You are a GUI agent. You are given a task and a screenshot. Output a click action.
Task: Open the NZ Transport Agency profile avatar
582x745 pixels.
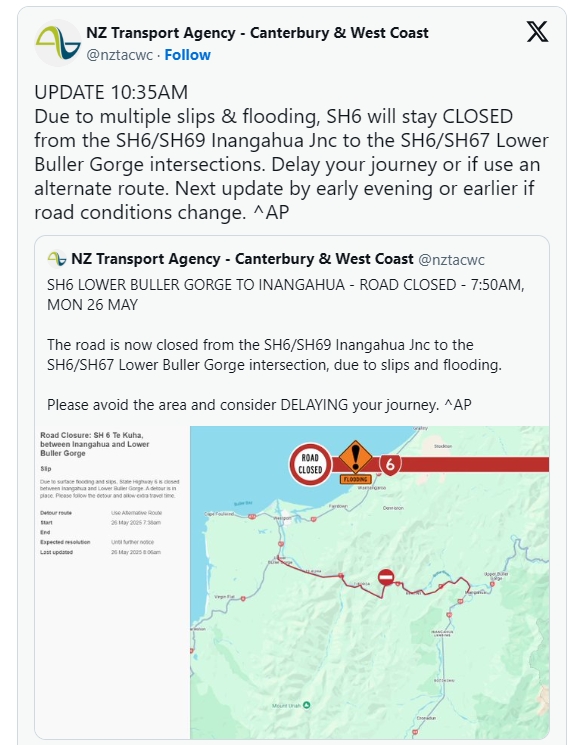[58, 43]
